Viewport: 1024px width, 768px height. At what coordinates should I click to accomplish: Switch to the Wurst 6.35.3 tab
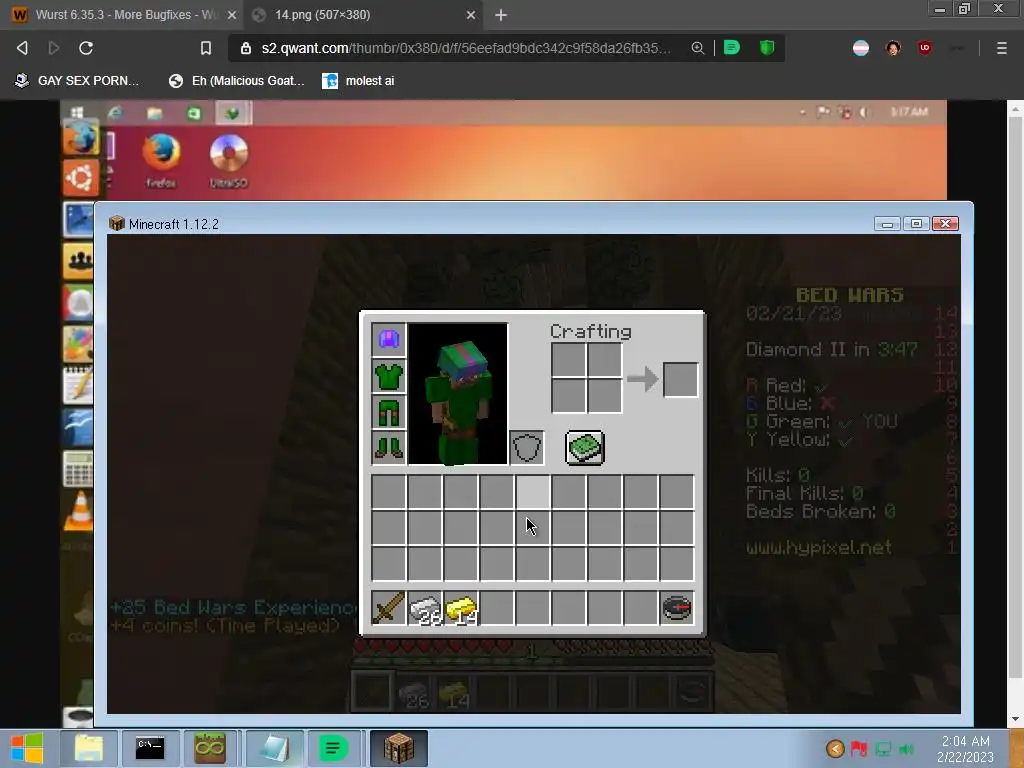tap(122, 14)
